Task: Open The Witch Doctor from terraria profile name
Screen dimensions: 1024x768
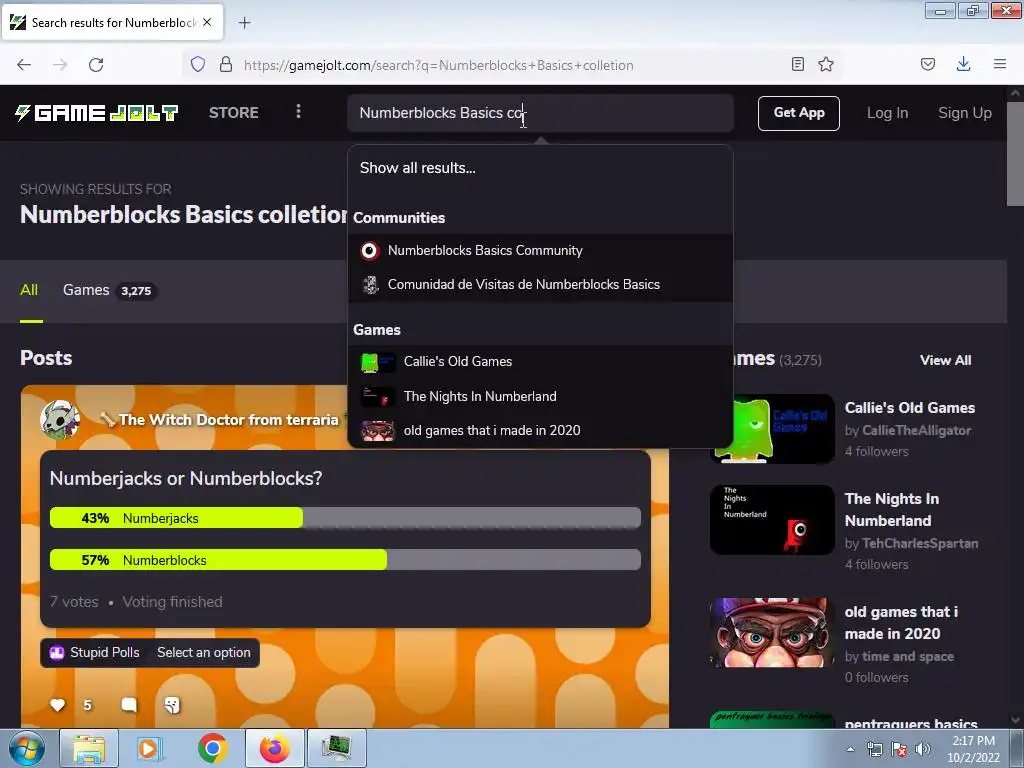Action: pyautogui.click(x=229, y=419)
